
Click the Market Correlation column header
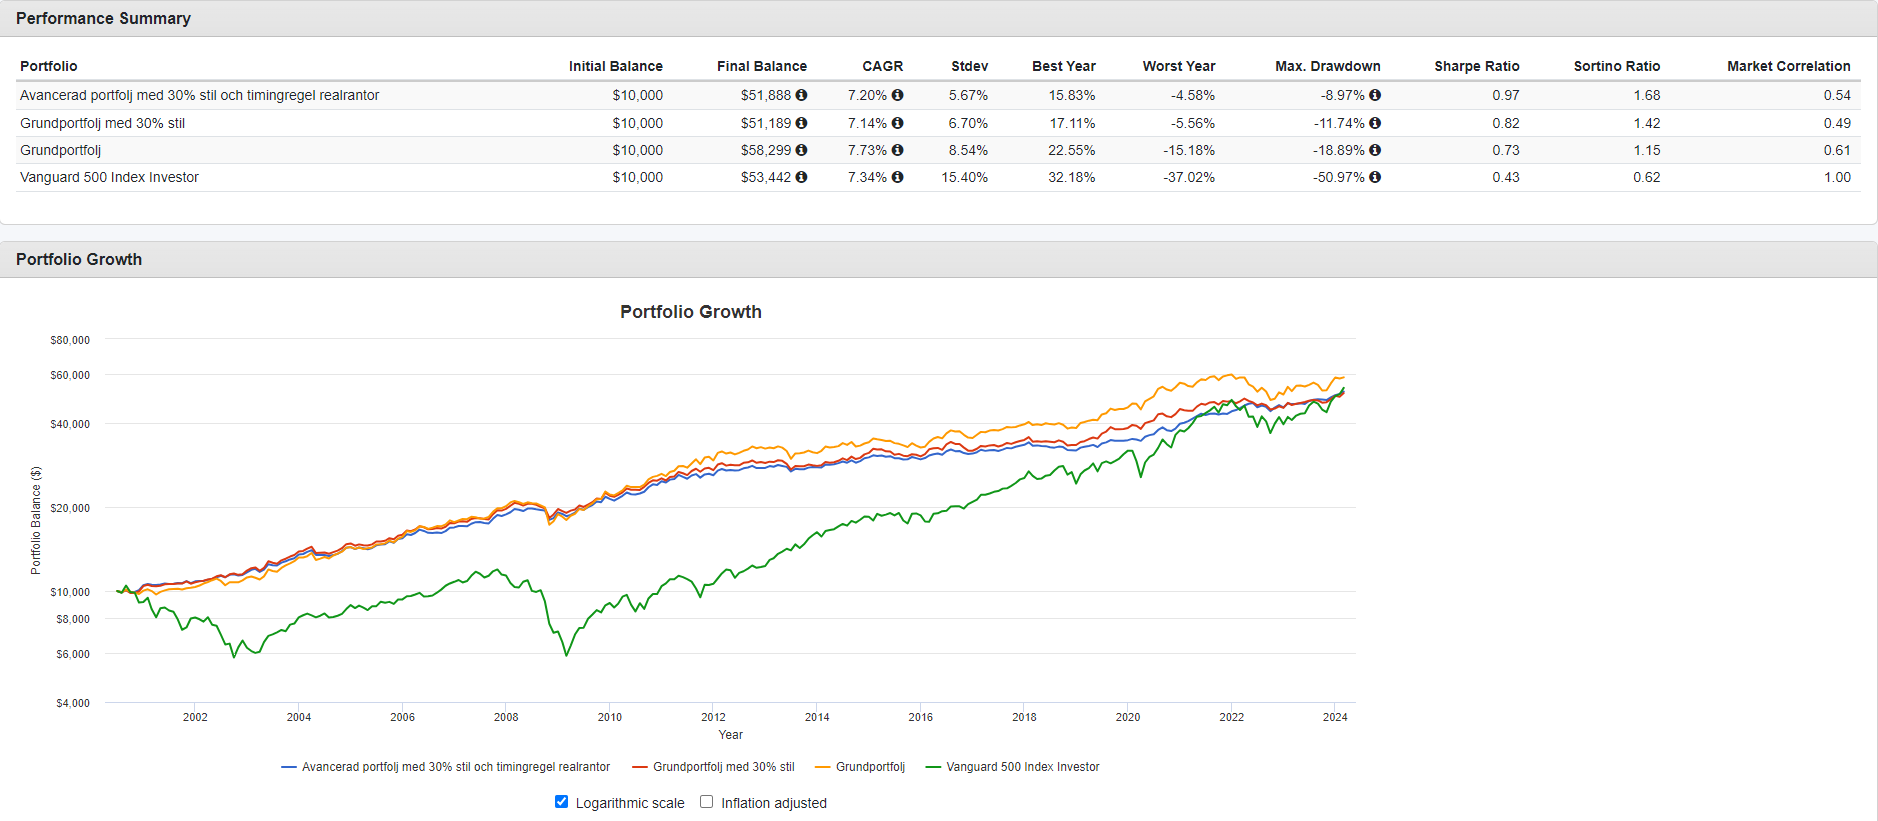(1788, 66)
